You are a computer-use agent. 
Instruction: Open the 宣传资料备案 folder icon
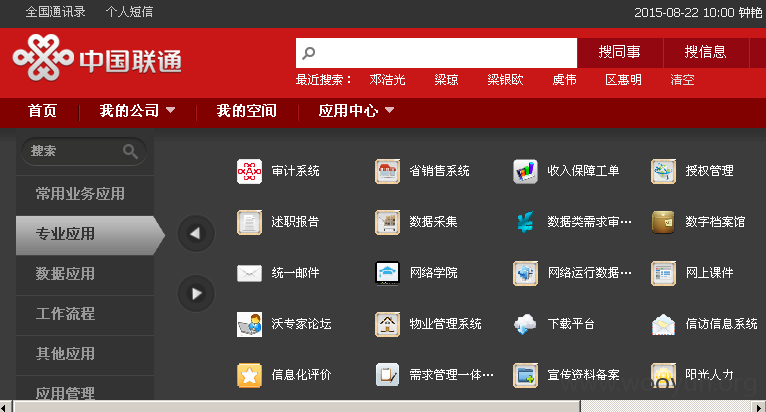pos(525,375)
